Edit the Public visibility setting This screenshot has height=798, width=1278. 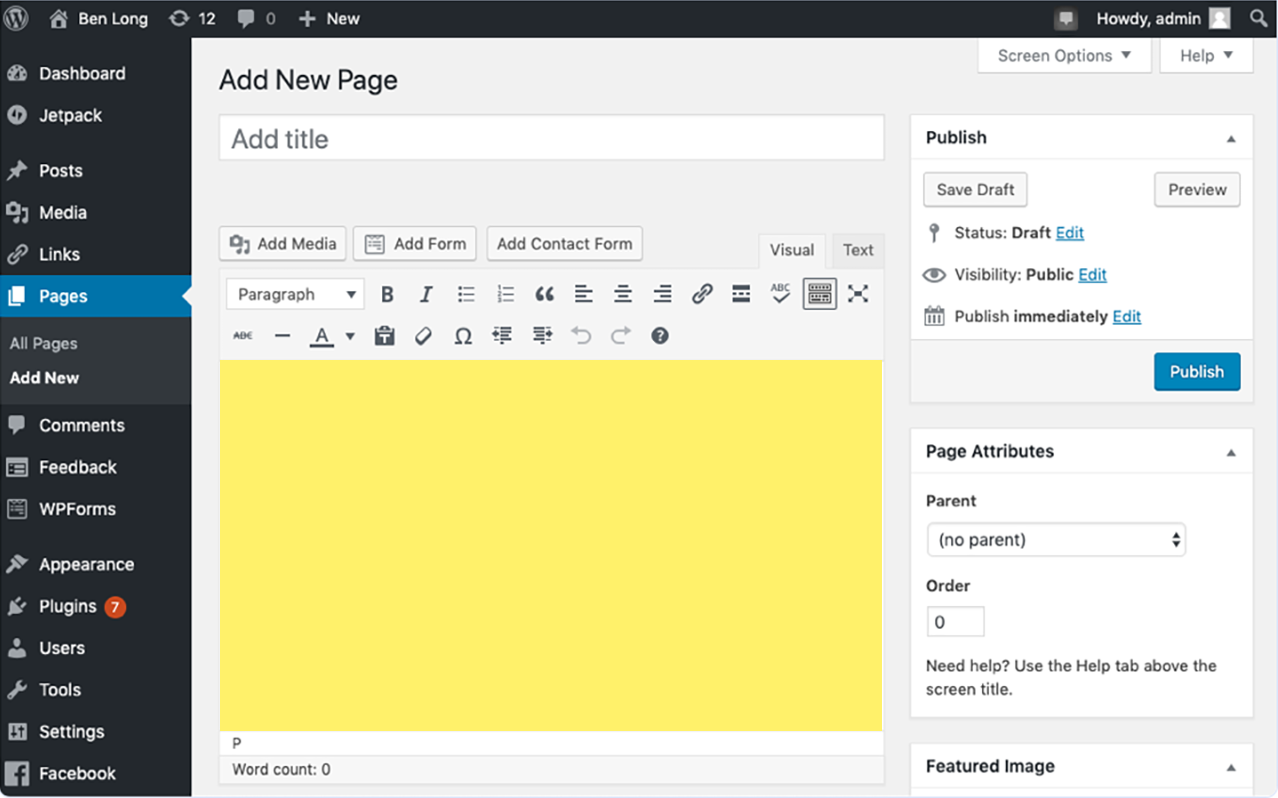[1092, 275]
